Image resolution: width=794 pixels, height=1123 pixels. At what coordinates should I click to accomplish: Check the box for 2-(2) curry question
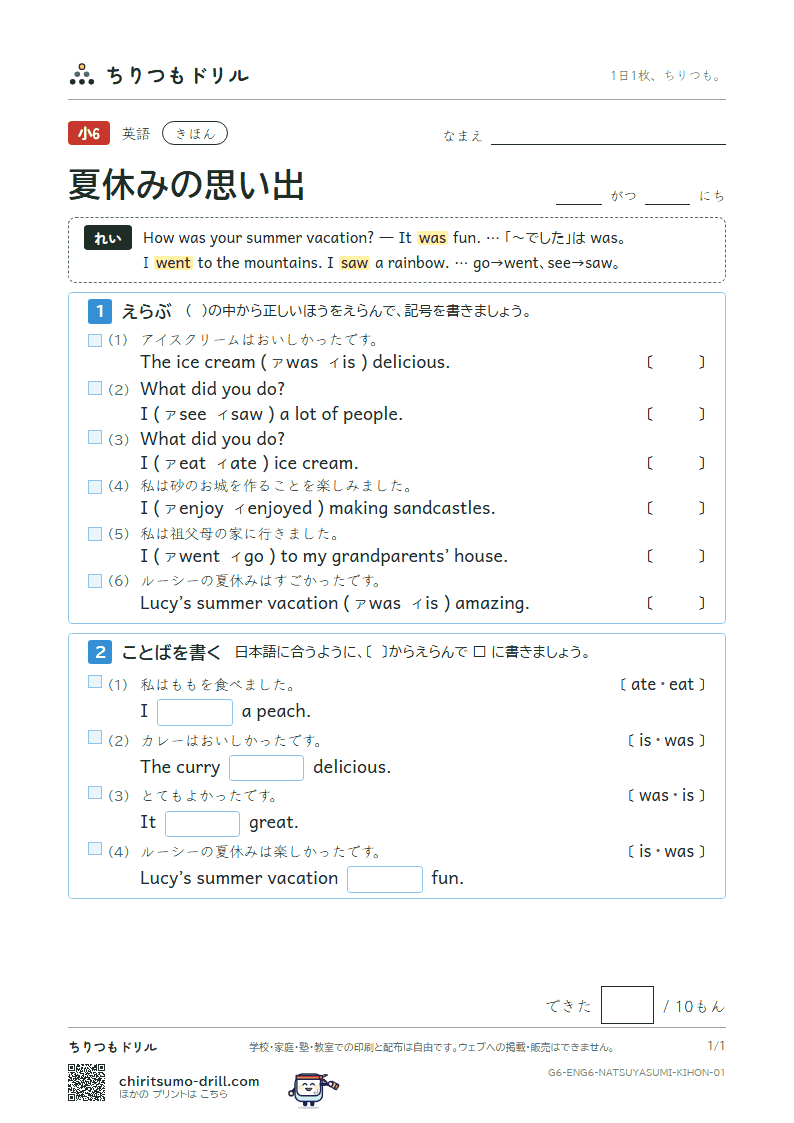[x=95, y=737]
